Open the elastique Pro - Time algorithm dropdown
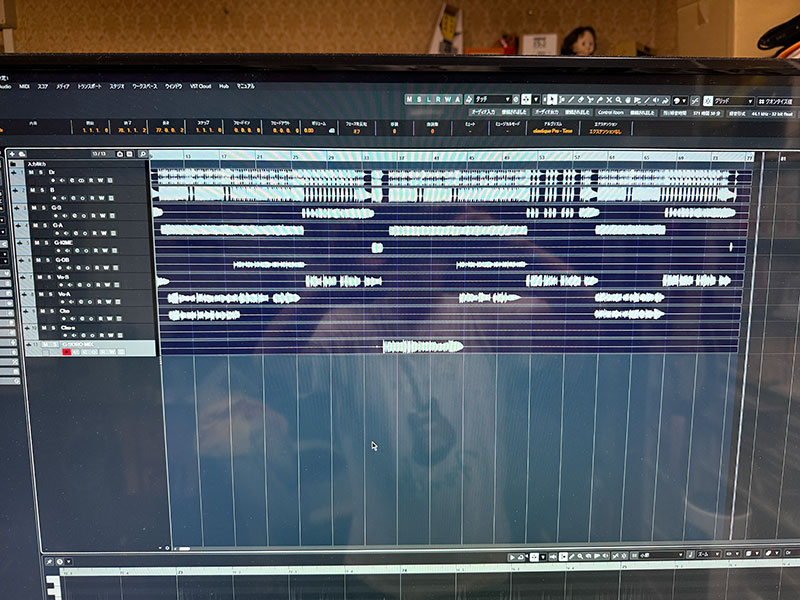The height and width of the screenshot is (600, 800). (553, 131)
